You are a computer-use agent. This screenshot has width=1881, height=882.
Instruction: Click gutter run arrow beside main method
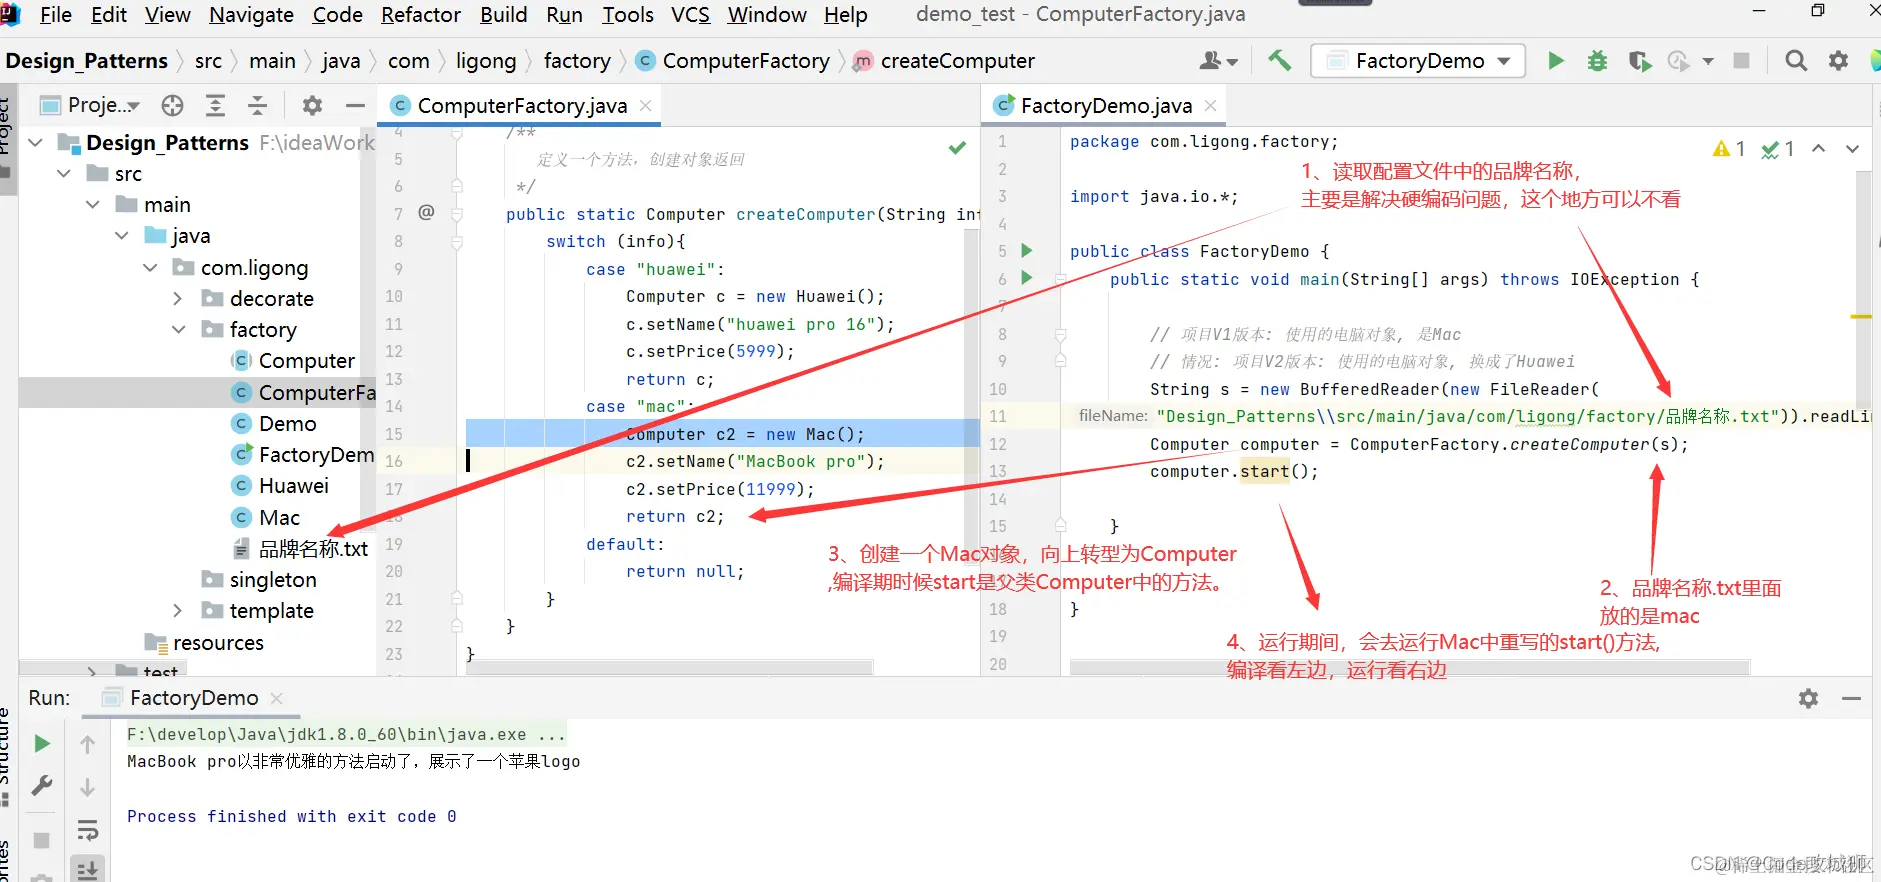click(1026, 278)
